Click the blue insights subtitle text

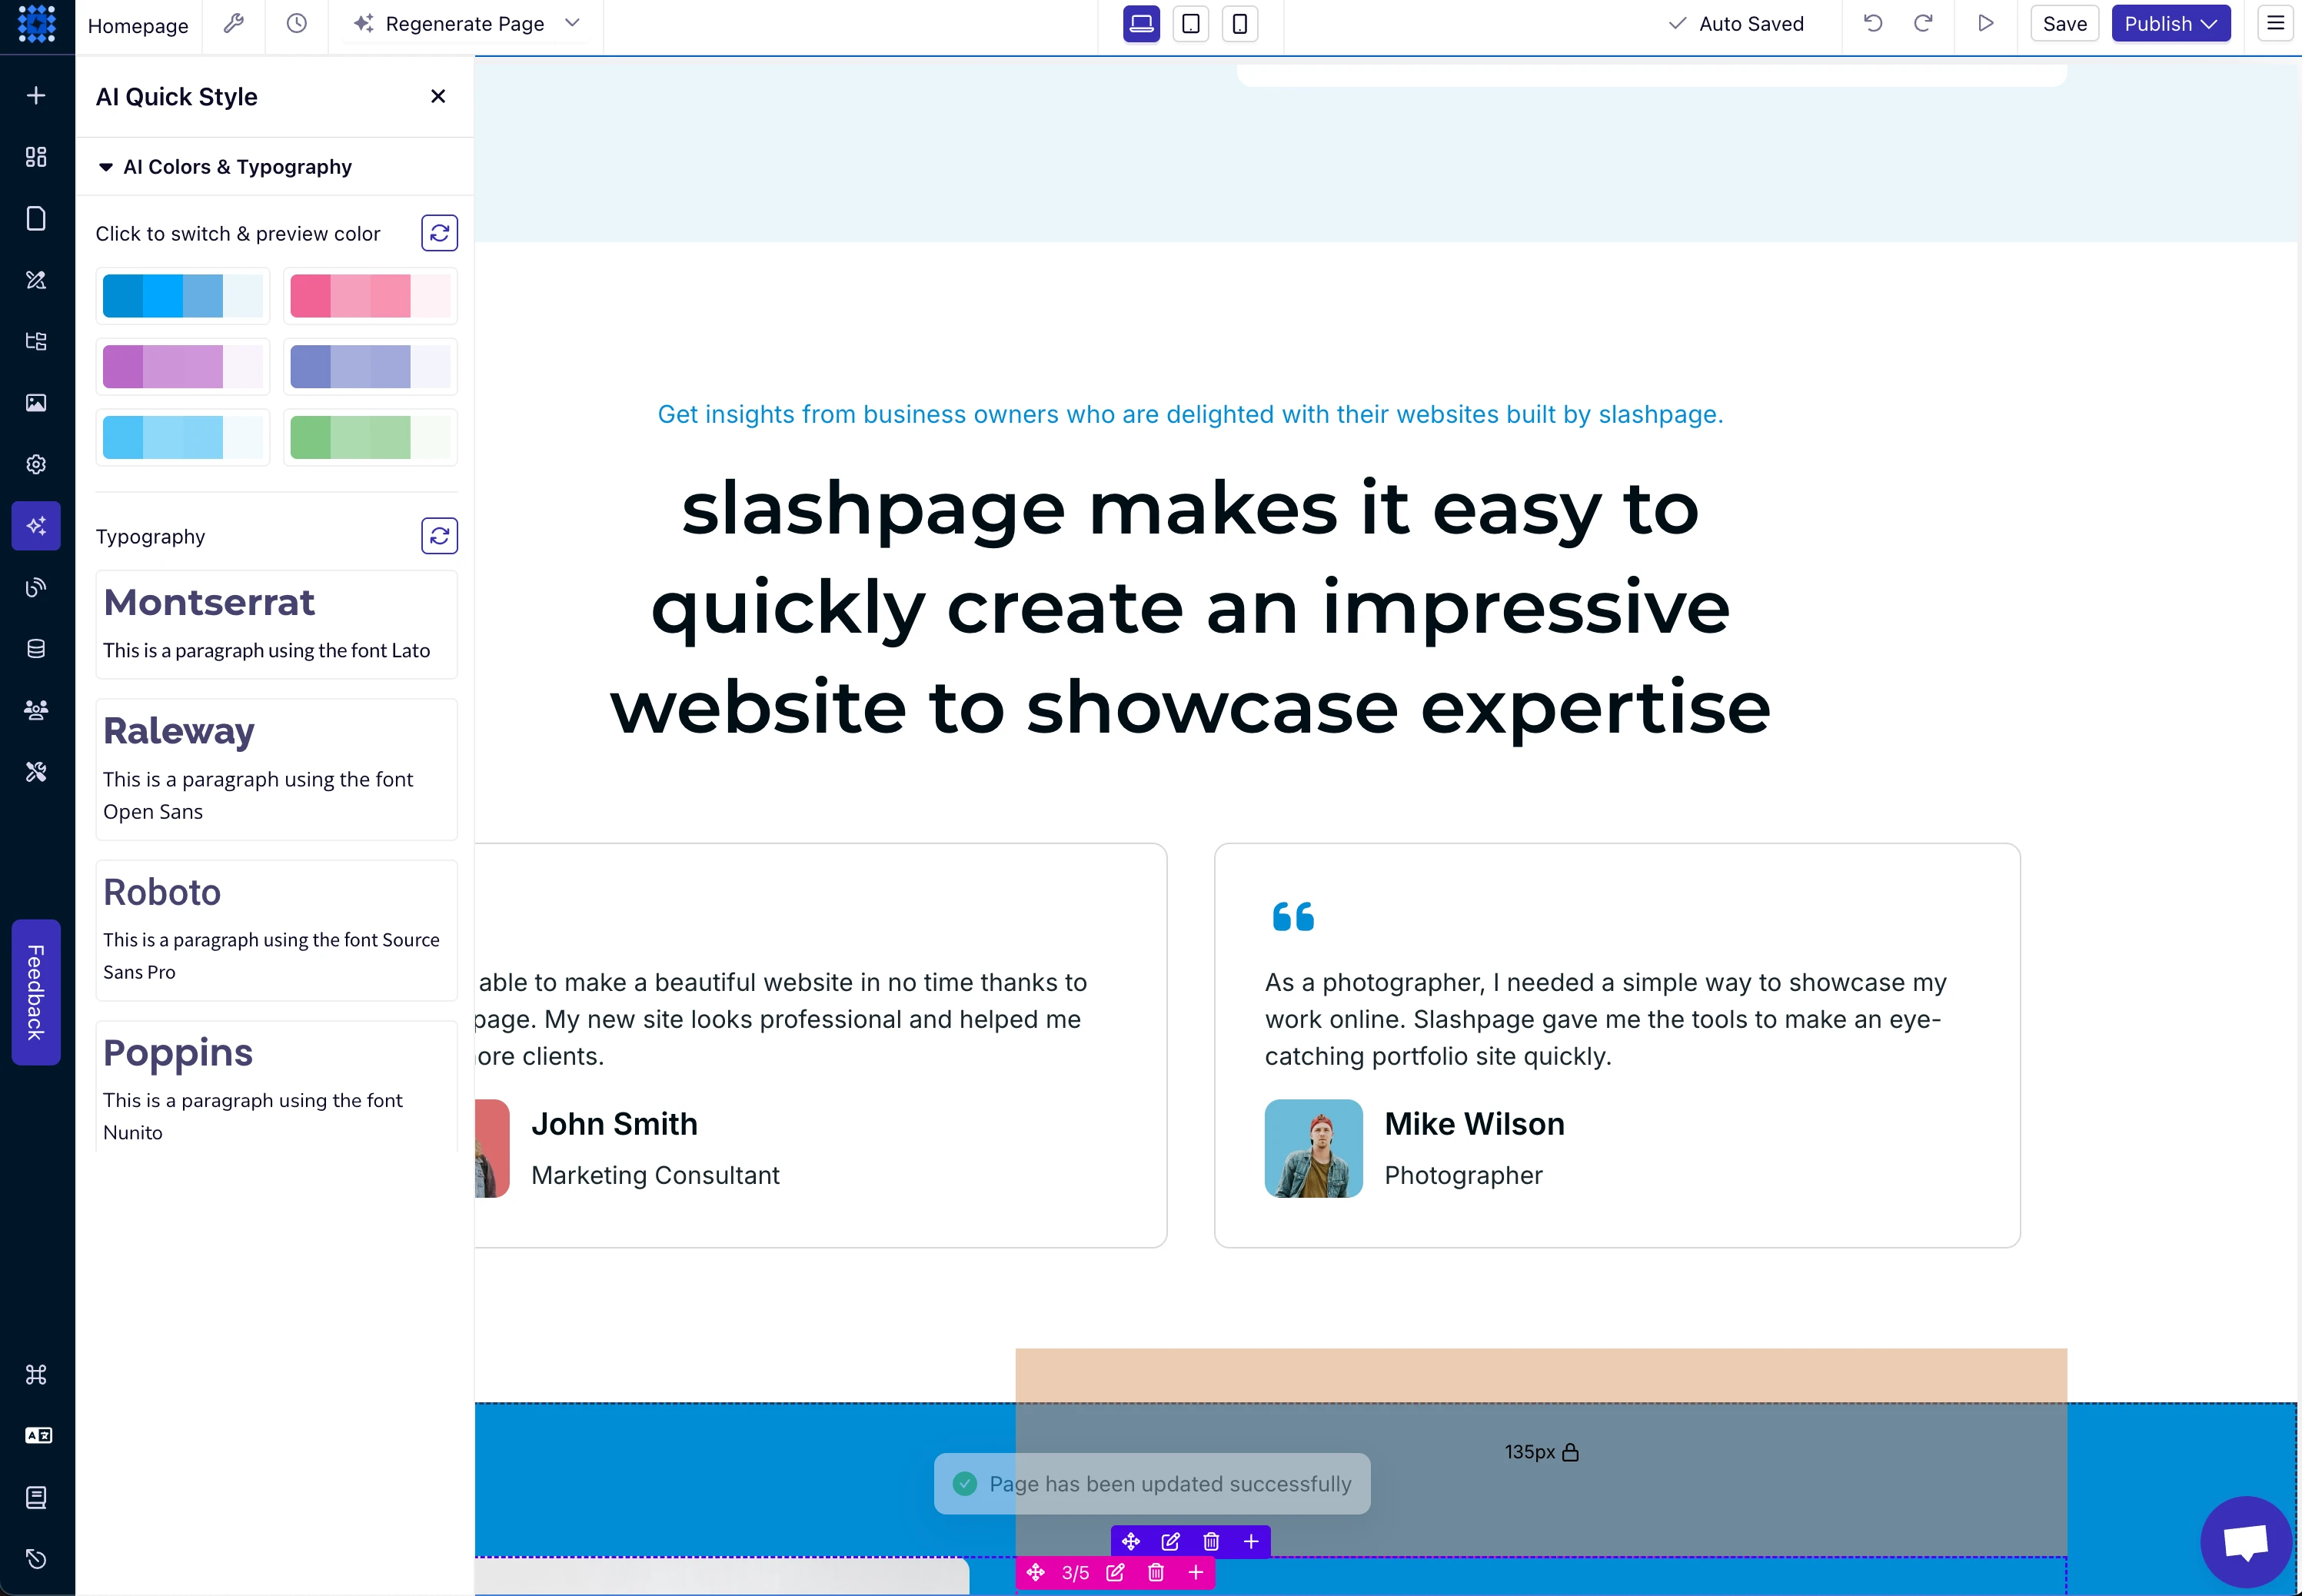(x=1190, y=414)
